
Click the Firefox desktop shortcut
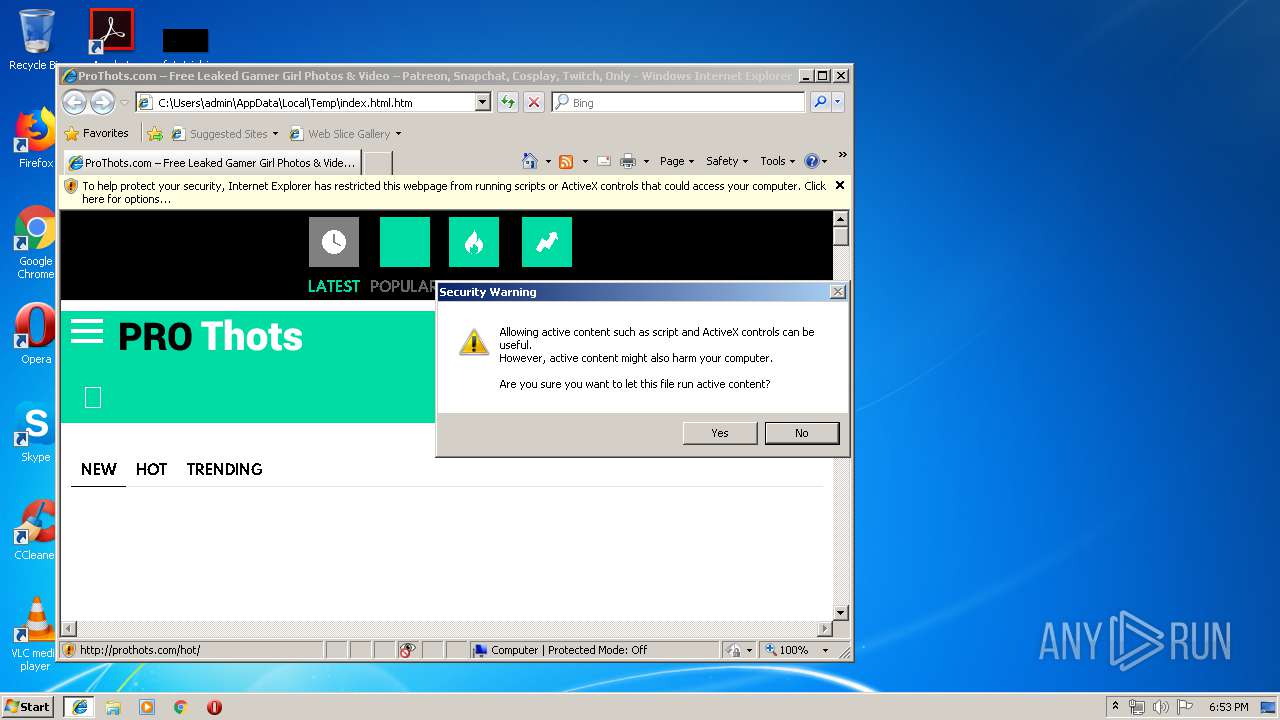tap(36, 138)
